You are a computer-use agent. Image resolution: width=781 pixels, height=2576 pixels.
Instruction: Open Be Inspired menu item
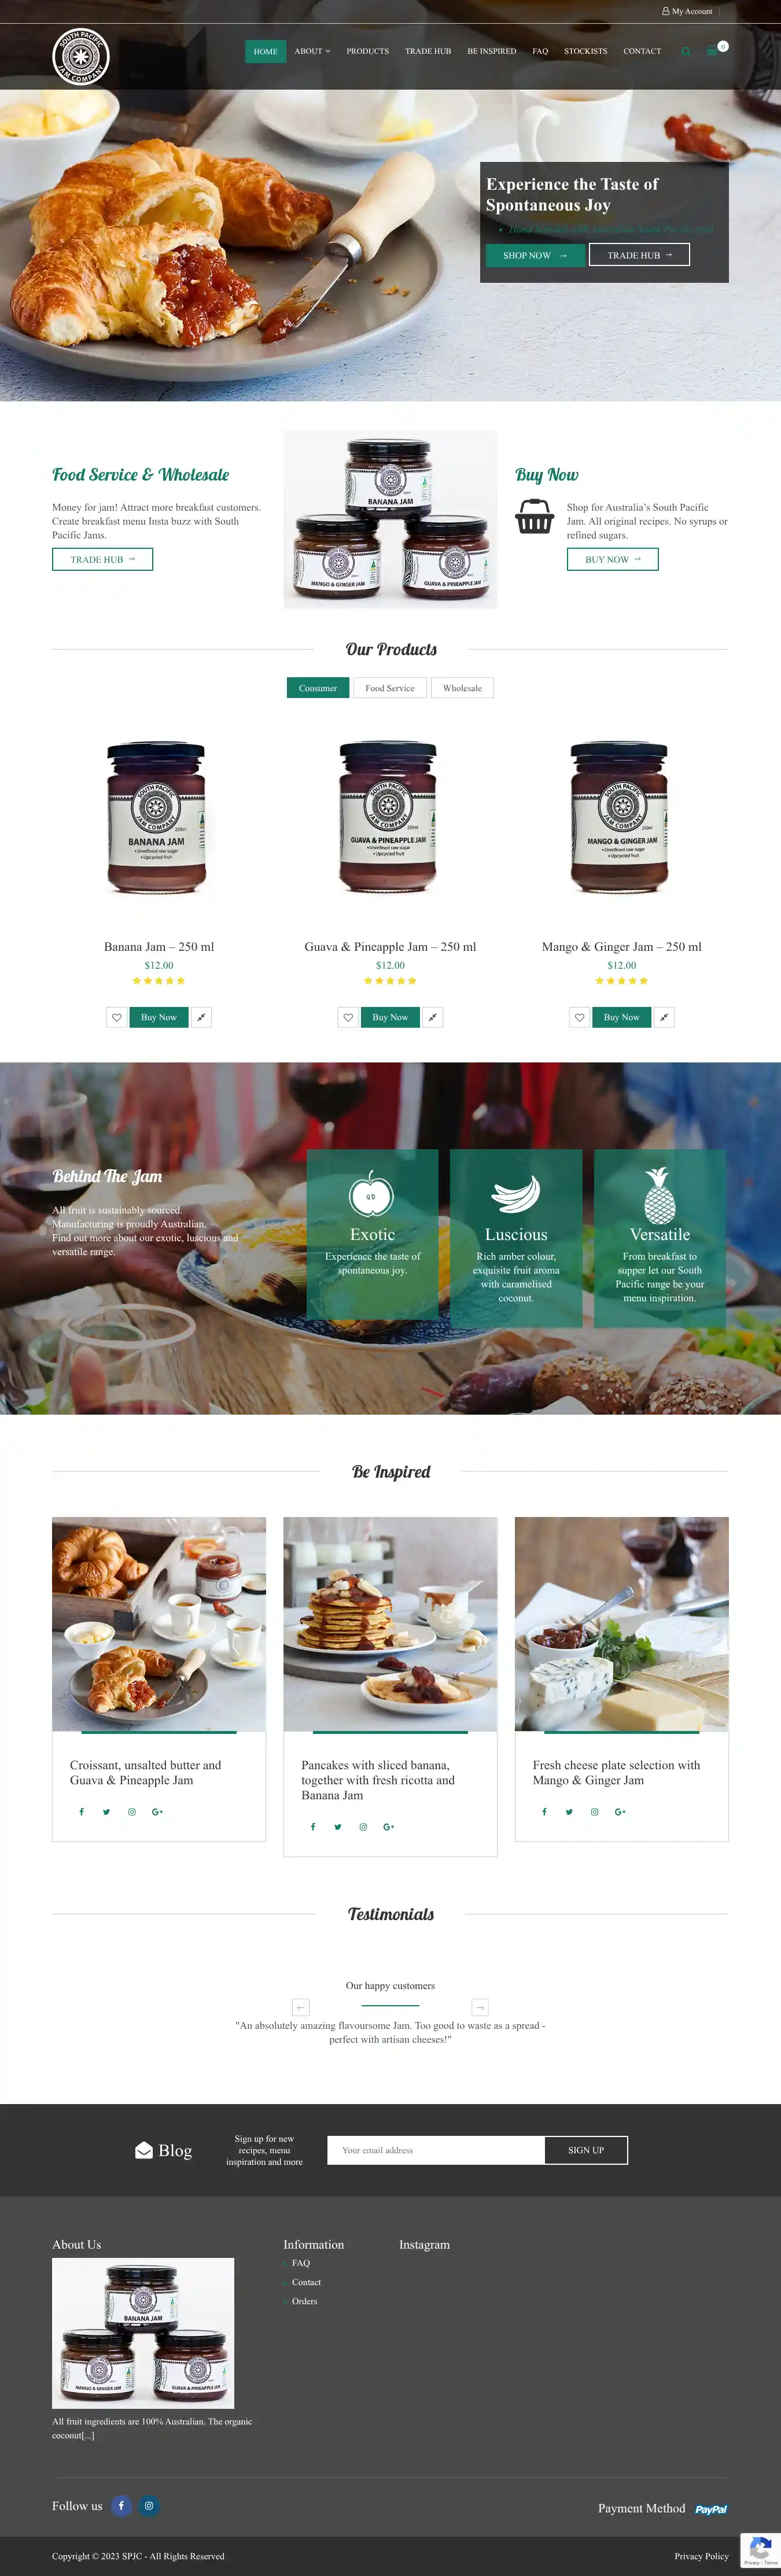point(492,51)
